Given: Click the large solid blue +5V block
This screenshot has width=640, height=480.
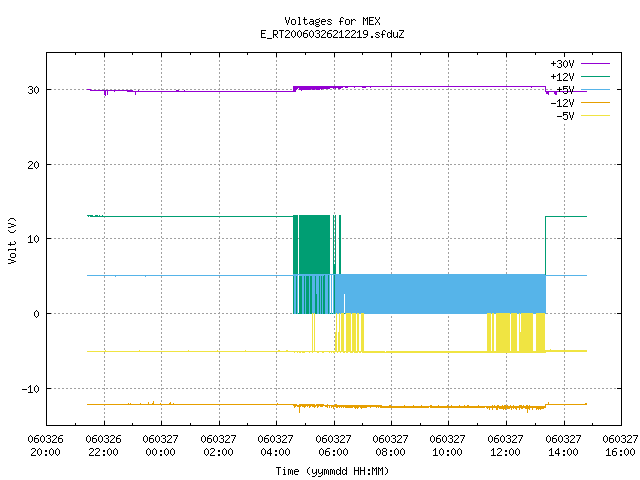Looking at the screenshot, I should 441,294.
